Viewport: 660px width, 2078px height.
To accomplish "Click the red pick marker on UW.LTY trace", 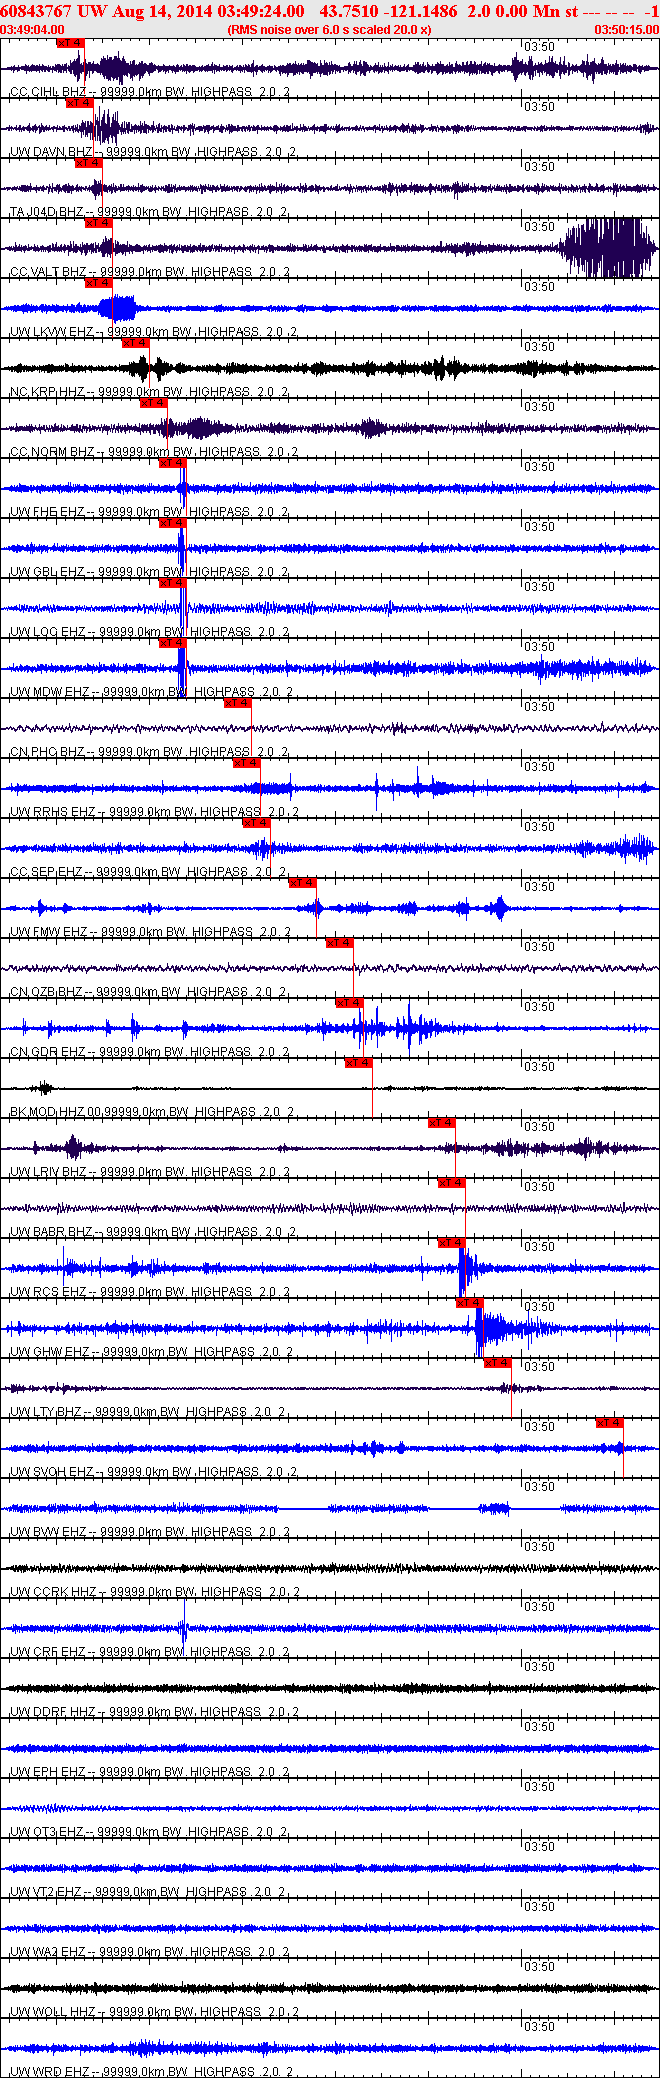I will 498,1363.
